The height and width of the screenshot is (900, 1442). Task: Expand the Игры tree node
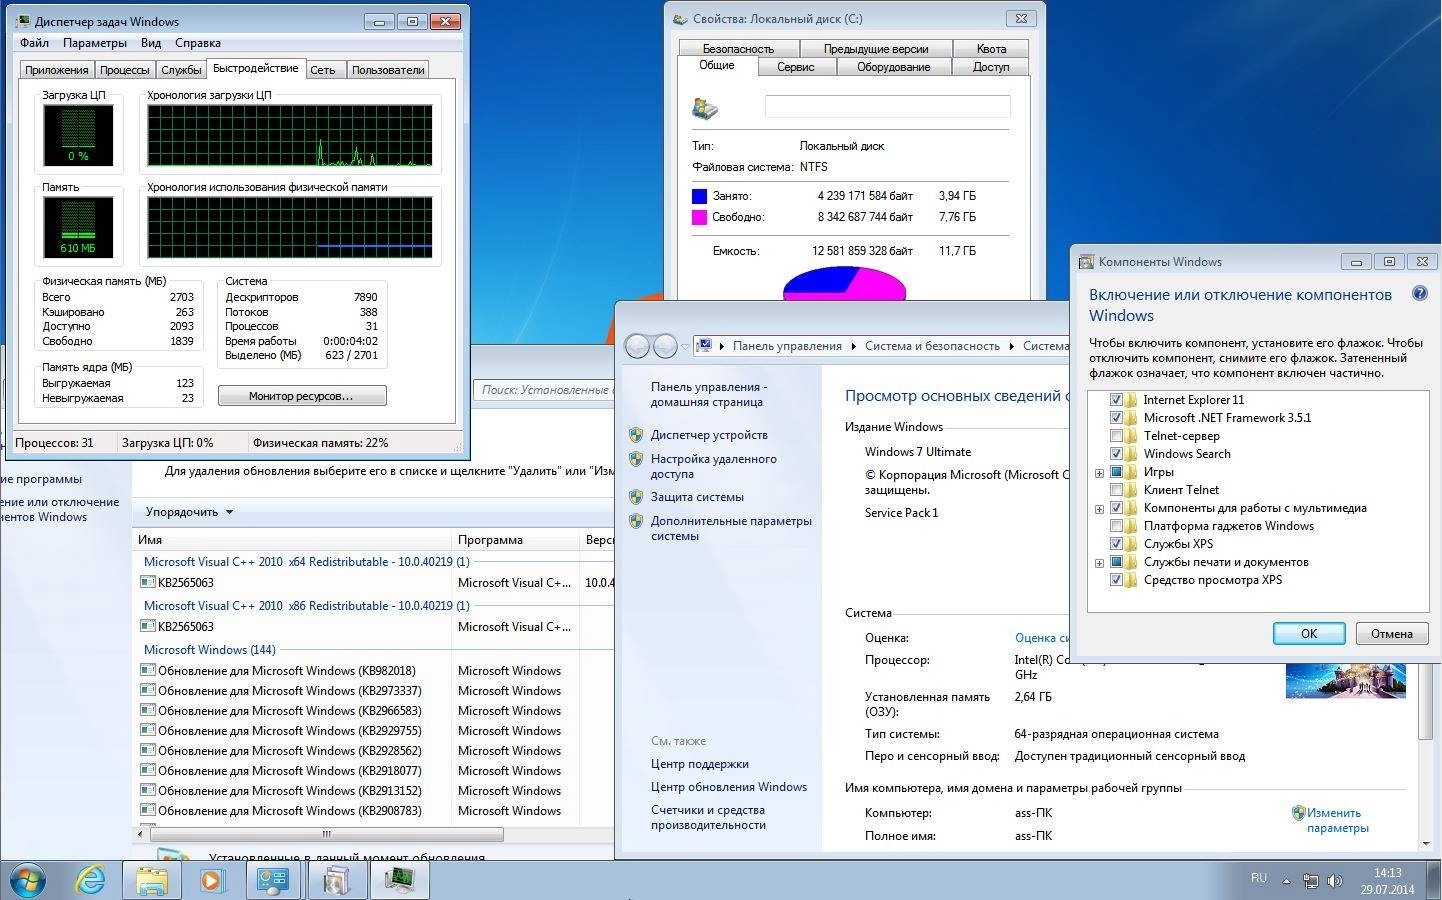pyautogui.click(x=1100, y=473)
